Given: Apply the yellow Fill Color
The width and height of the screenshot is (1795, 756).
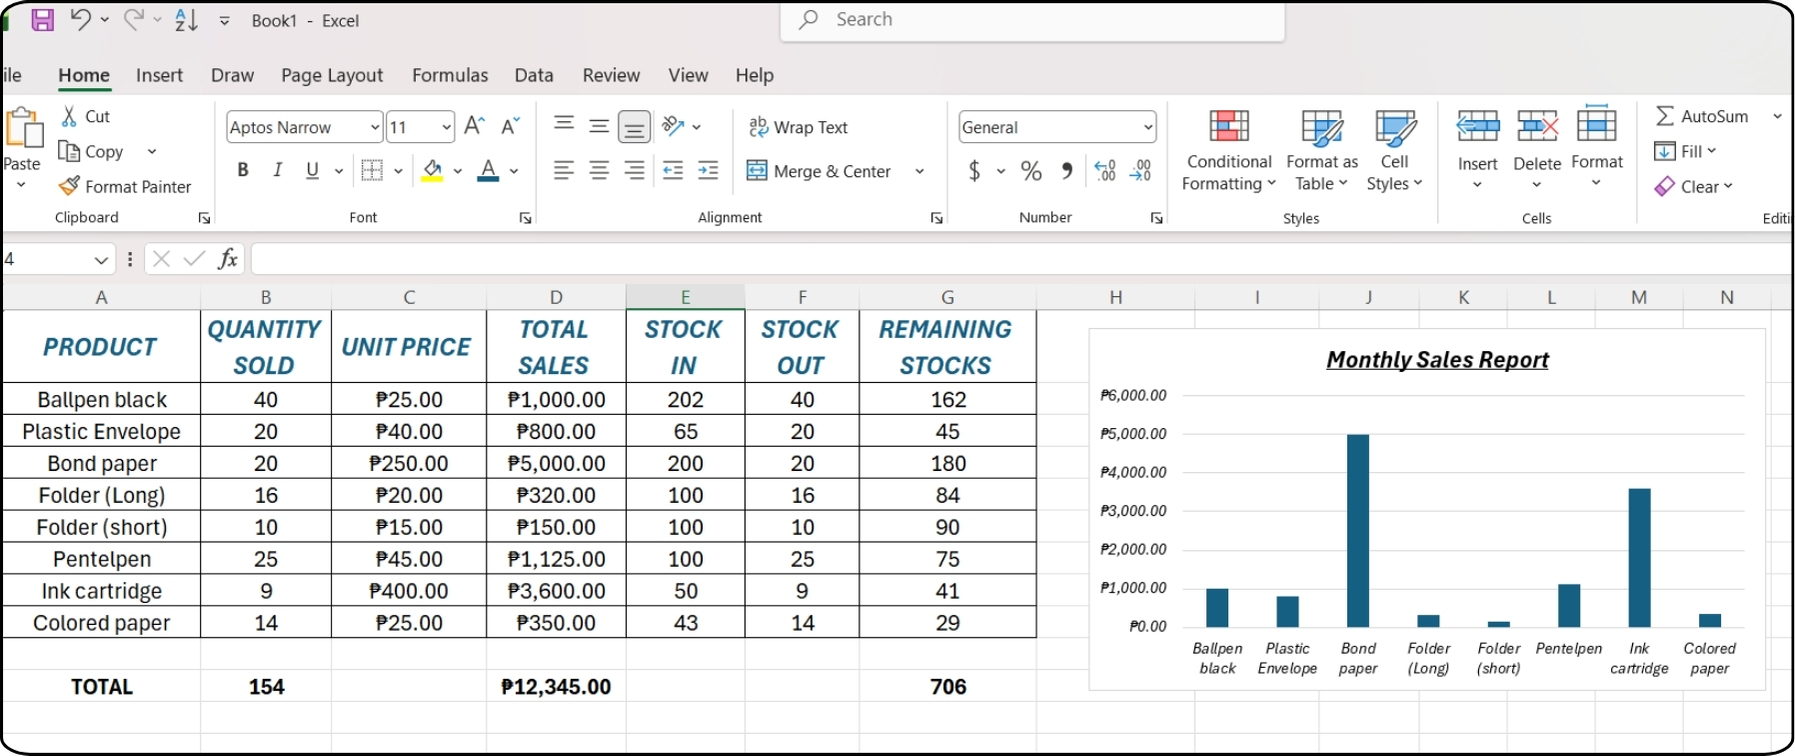Looking at the screenshot, I should coord(432,170).
